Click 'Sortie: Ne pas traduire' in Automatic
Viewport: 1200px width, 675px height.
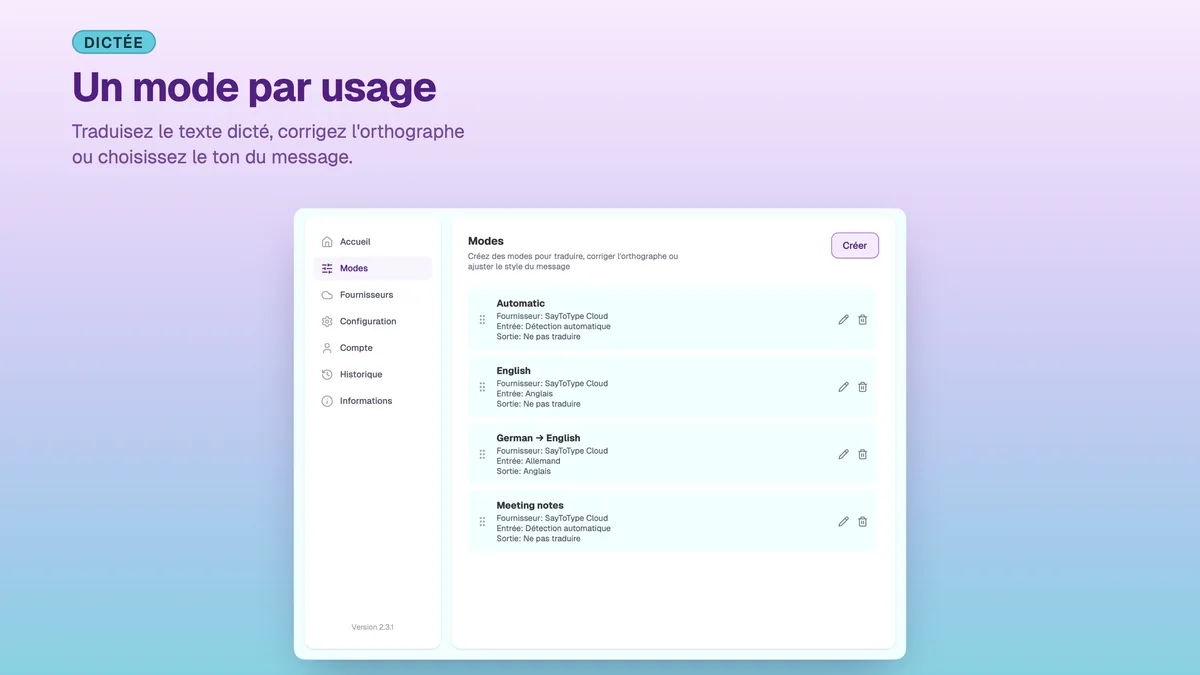pos(538,337)
